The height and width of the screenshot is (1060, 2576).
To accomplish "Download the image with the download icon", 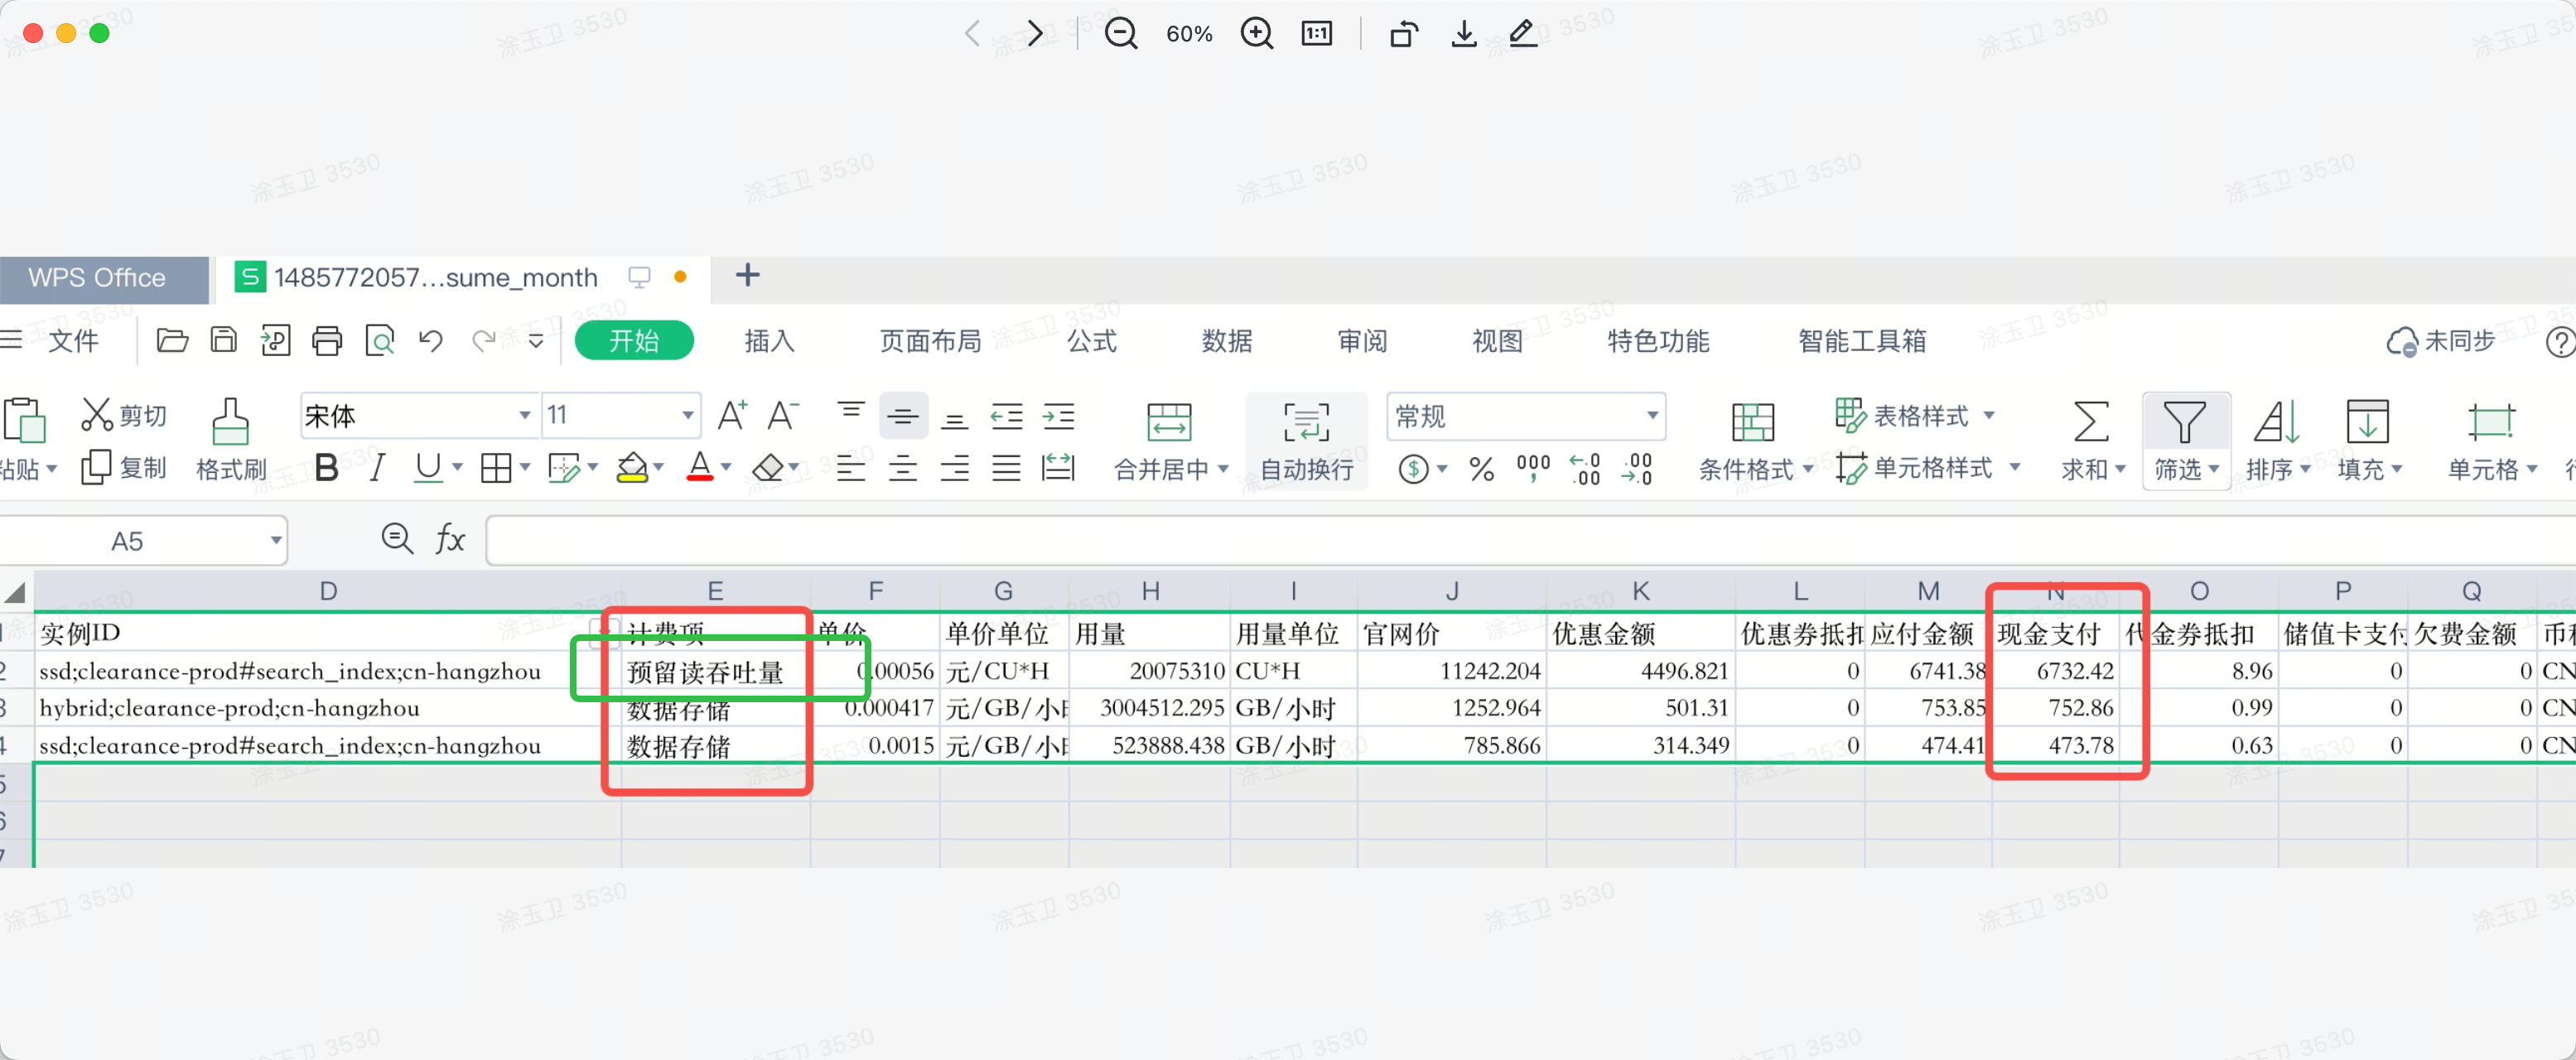I will 1464,34.
